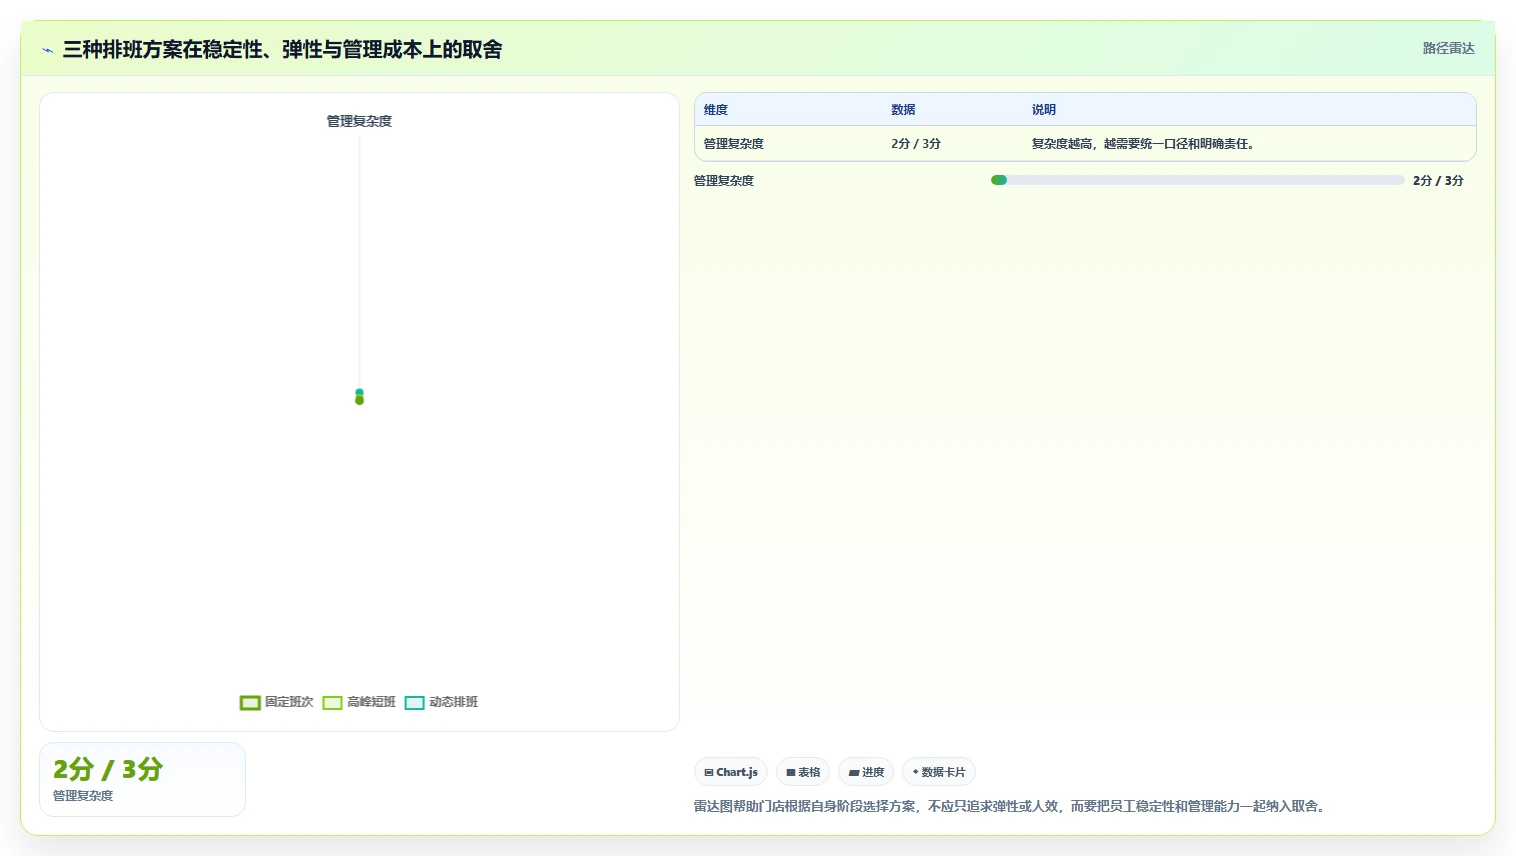Viewport: 1516px width, 856px height.
Task: Click the radar chart data point
Action: pyautogui.click(x=359, y=397)
